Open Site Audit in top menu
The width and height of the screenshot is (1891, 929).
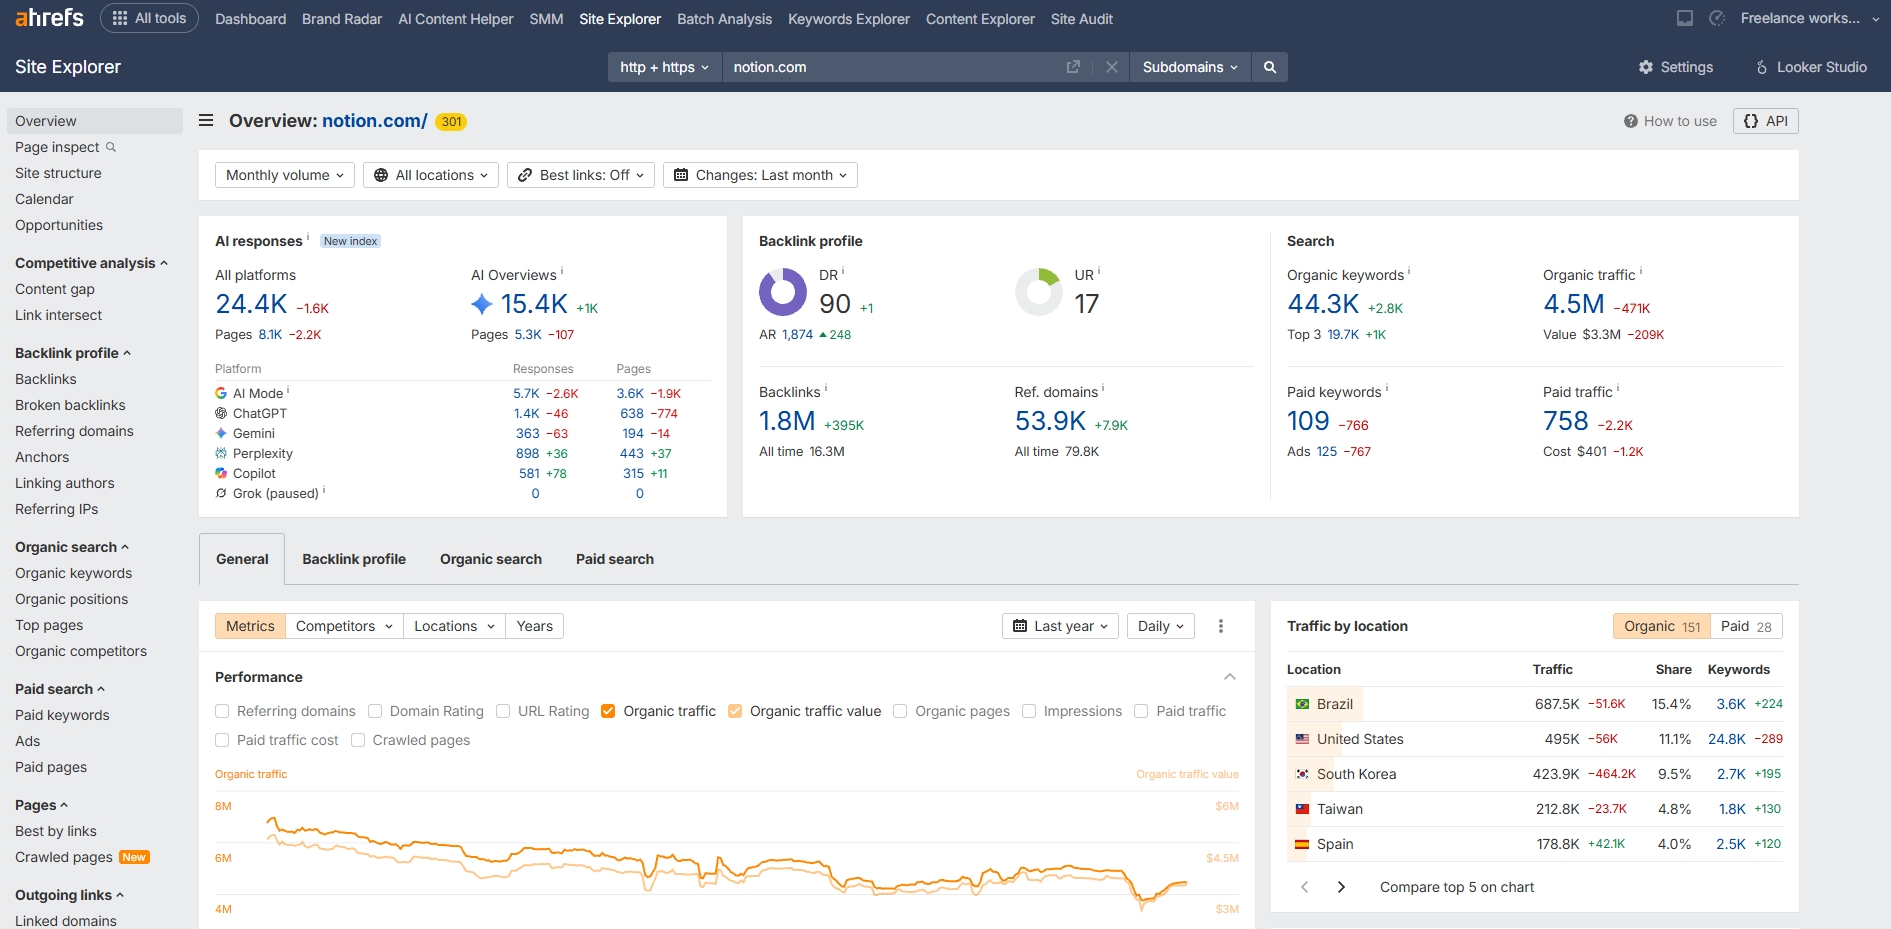tap(1082, 19)
